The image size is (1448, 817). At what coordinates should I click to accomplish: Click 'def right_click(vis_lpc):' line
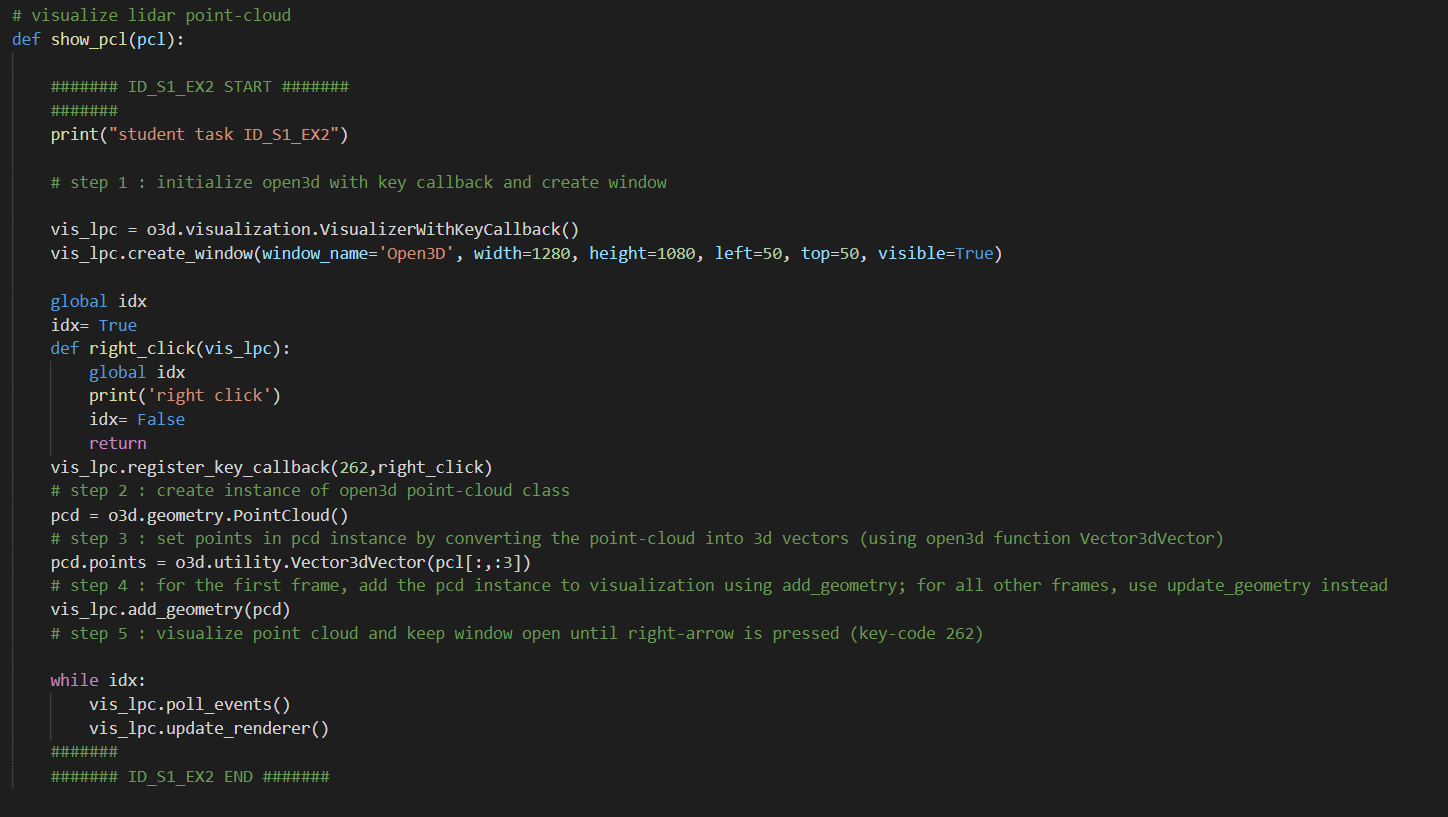171,349
